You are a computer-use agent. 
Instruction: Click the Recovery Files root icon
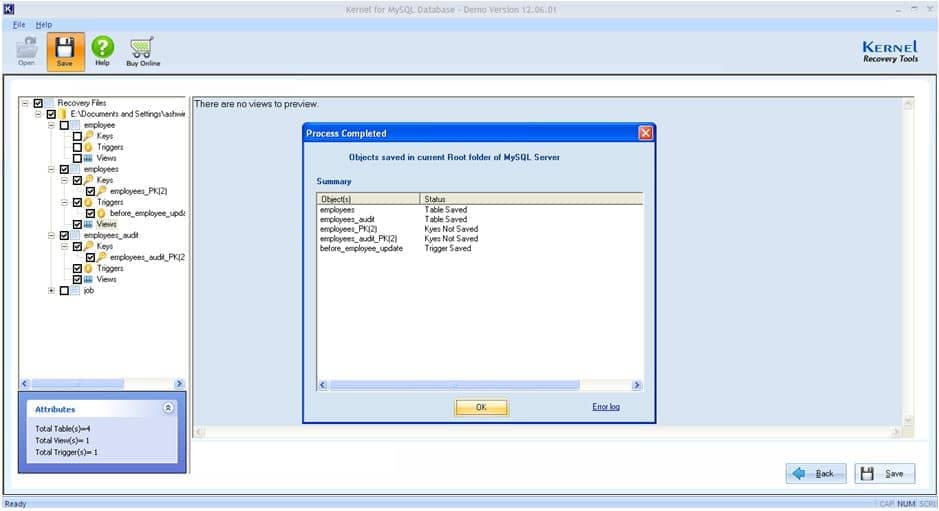tap(50, 103)
